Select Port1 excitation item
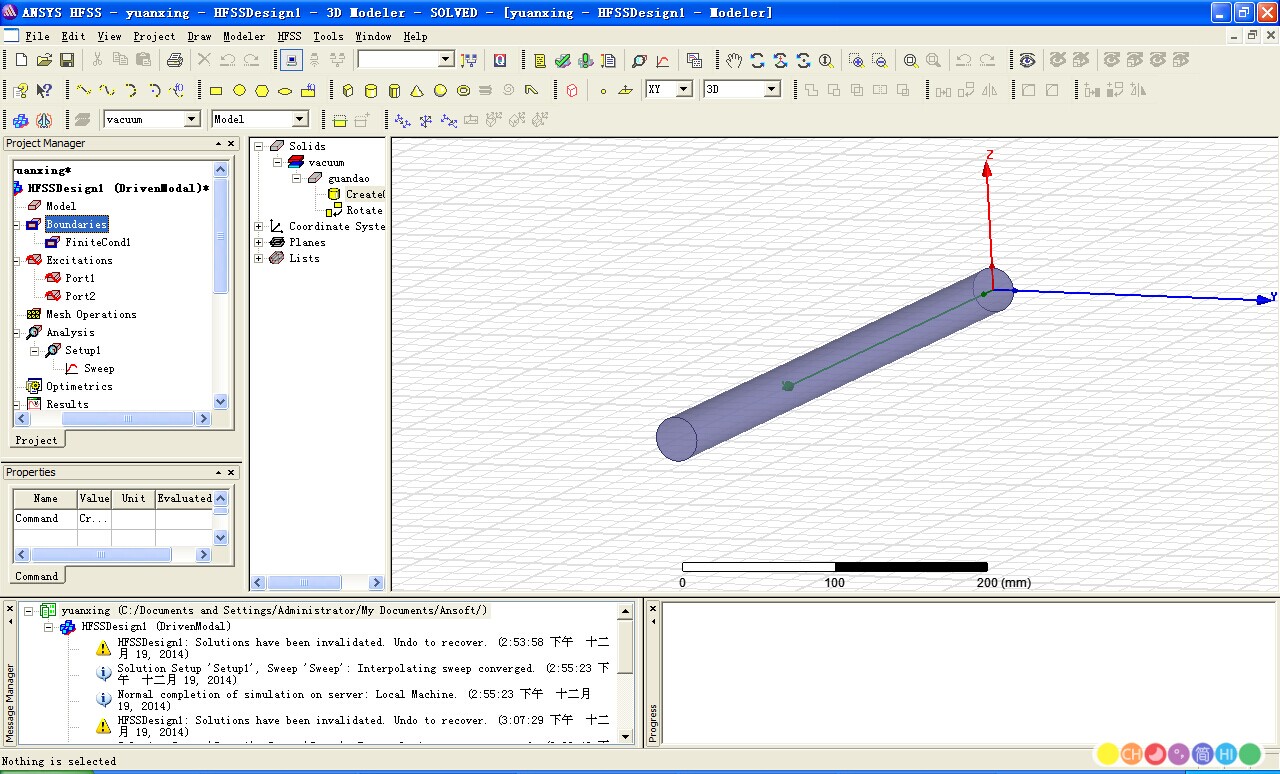This screenshot has width=1280, height=774. pos(80,278)
